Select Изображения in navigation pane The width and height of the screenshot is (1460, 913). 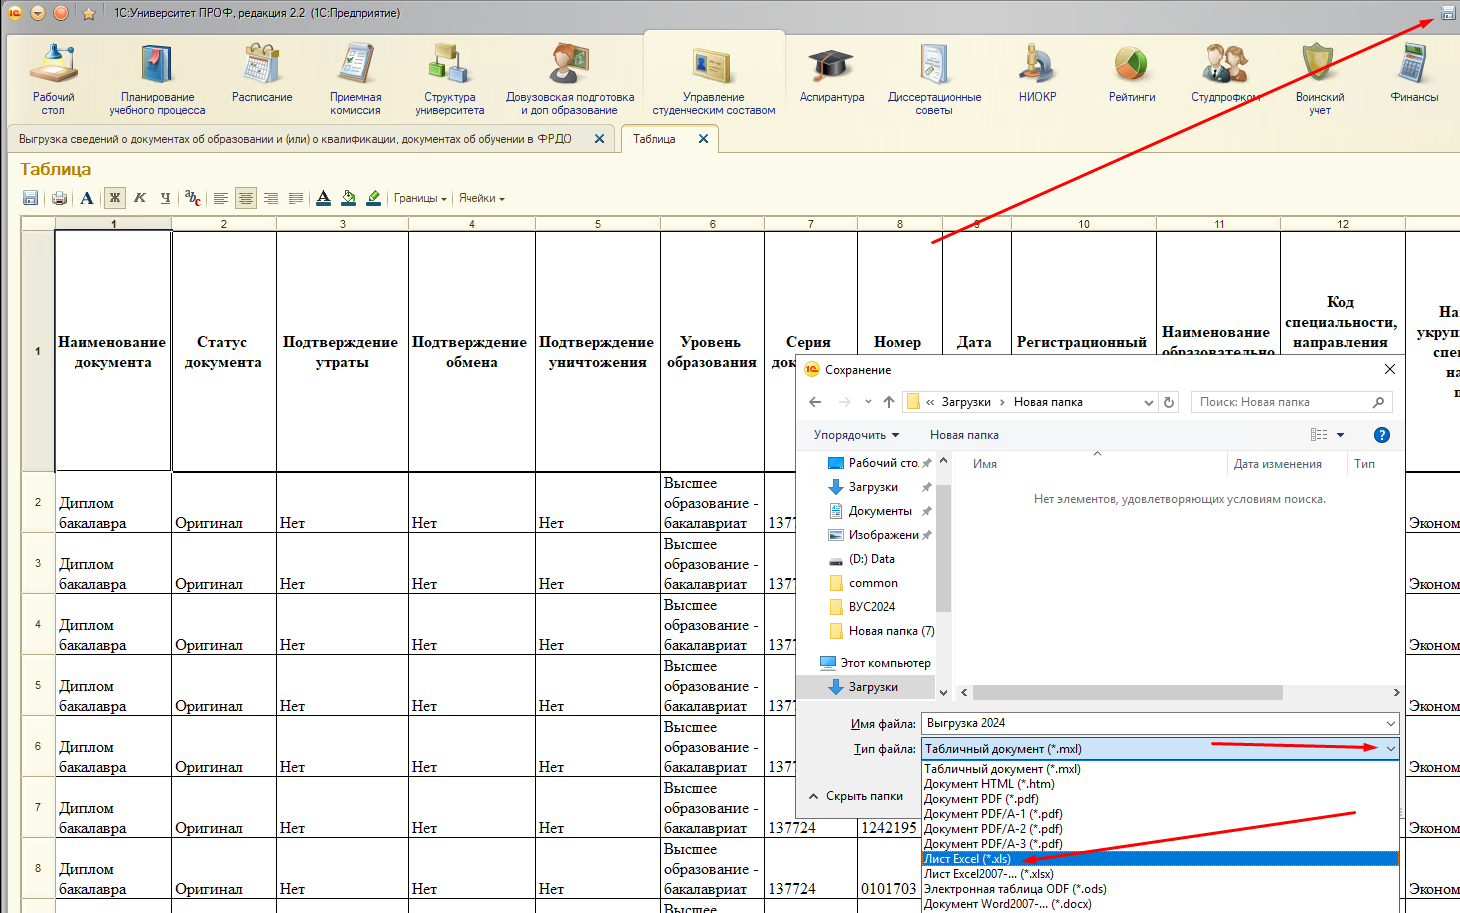pos(880,535)
